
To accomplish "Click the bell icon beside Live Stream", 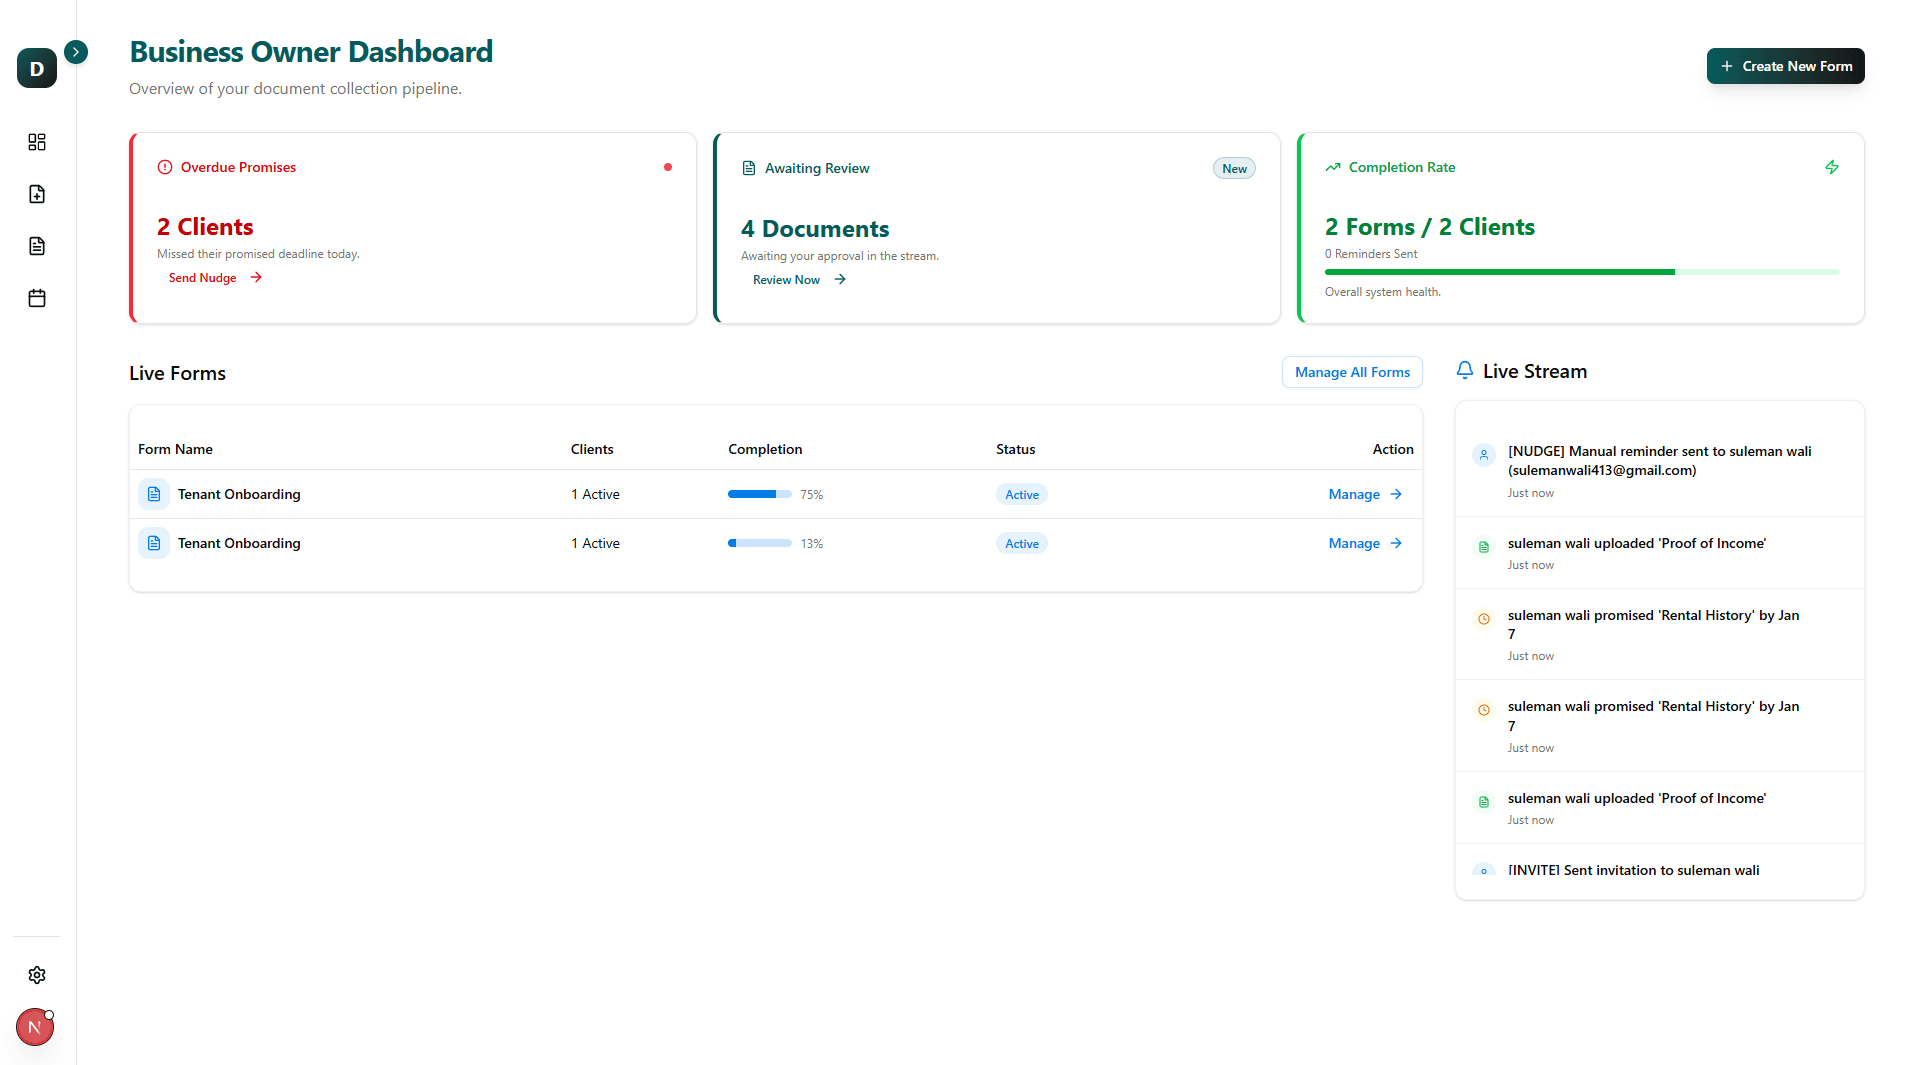I will pos(1464,370).
